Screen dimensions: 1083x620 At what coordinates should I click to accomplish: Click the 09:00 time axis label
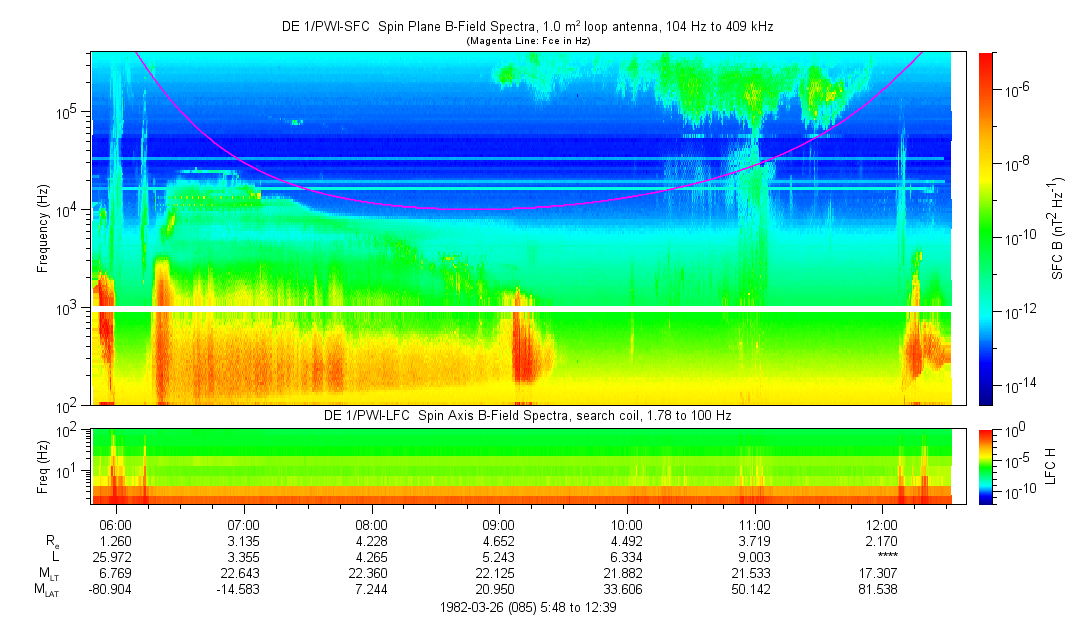pos(499,524)
